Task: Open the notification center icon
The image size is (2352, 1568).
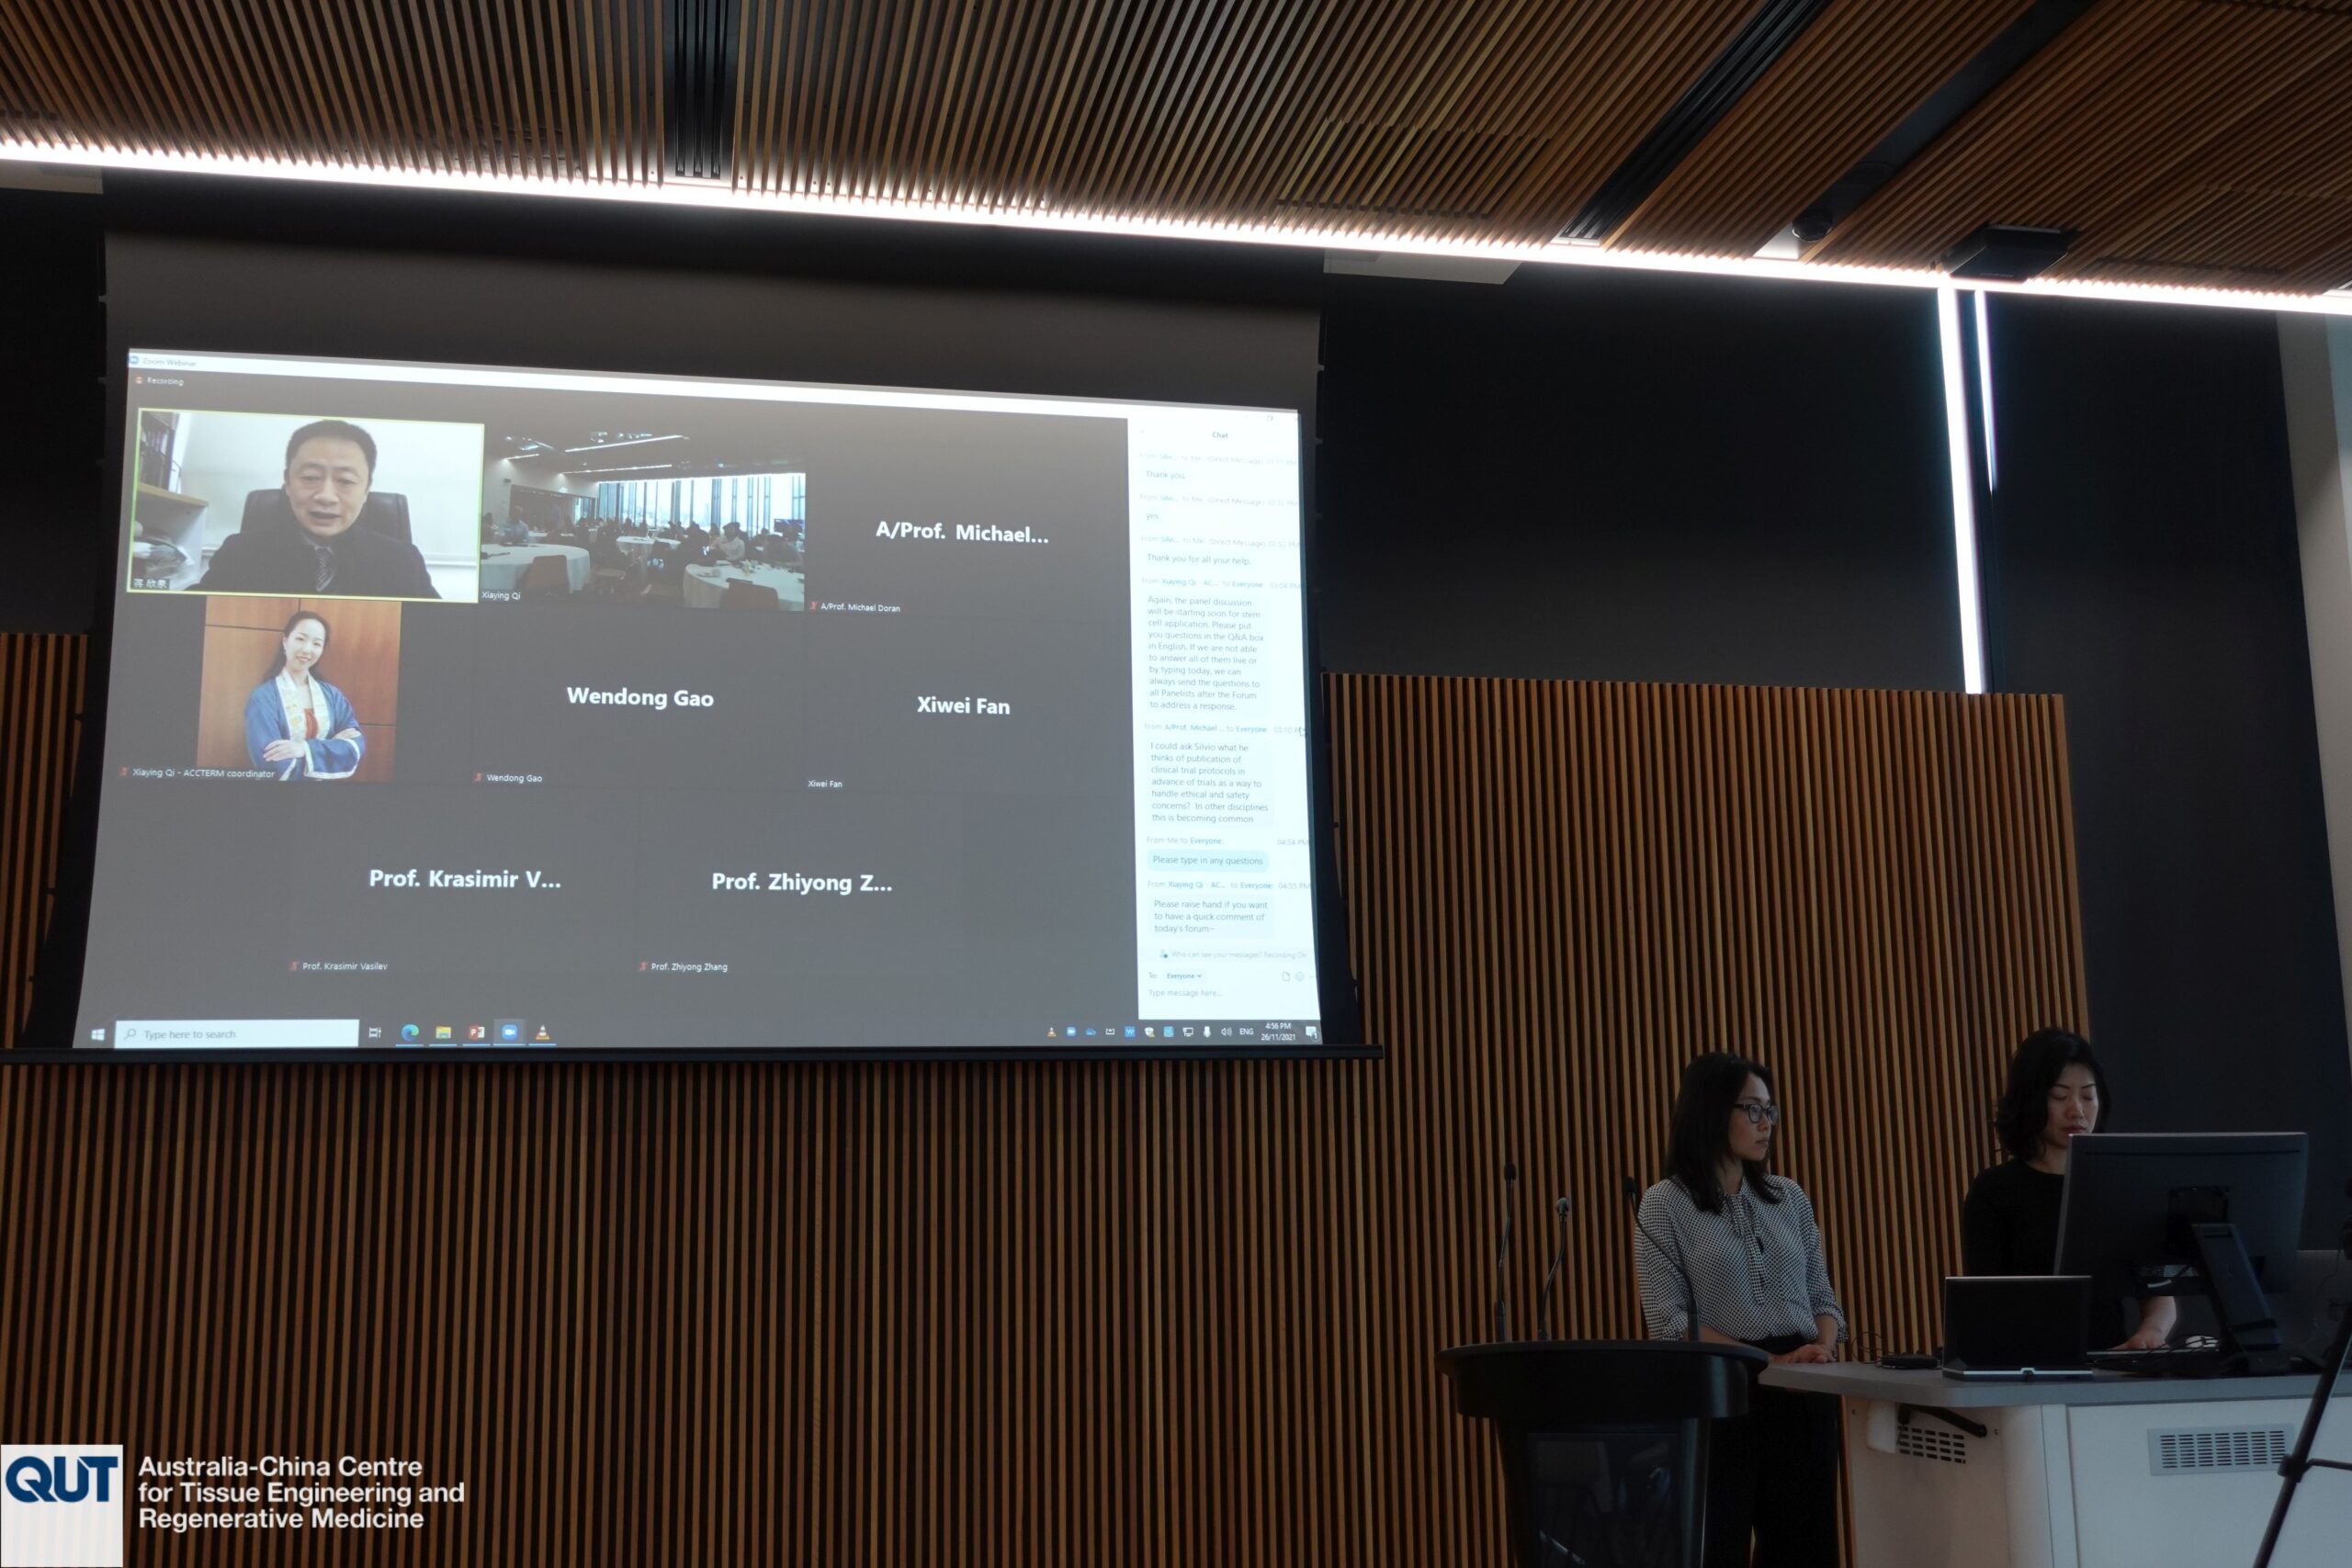Action: point(1311,1032)
